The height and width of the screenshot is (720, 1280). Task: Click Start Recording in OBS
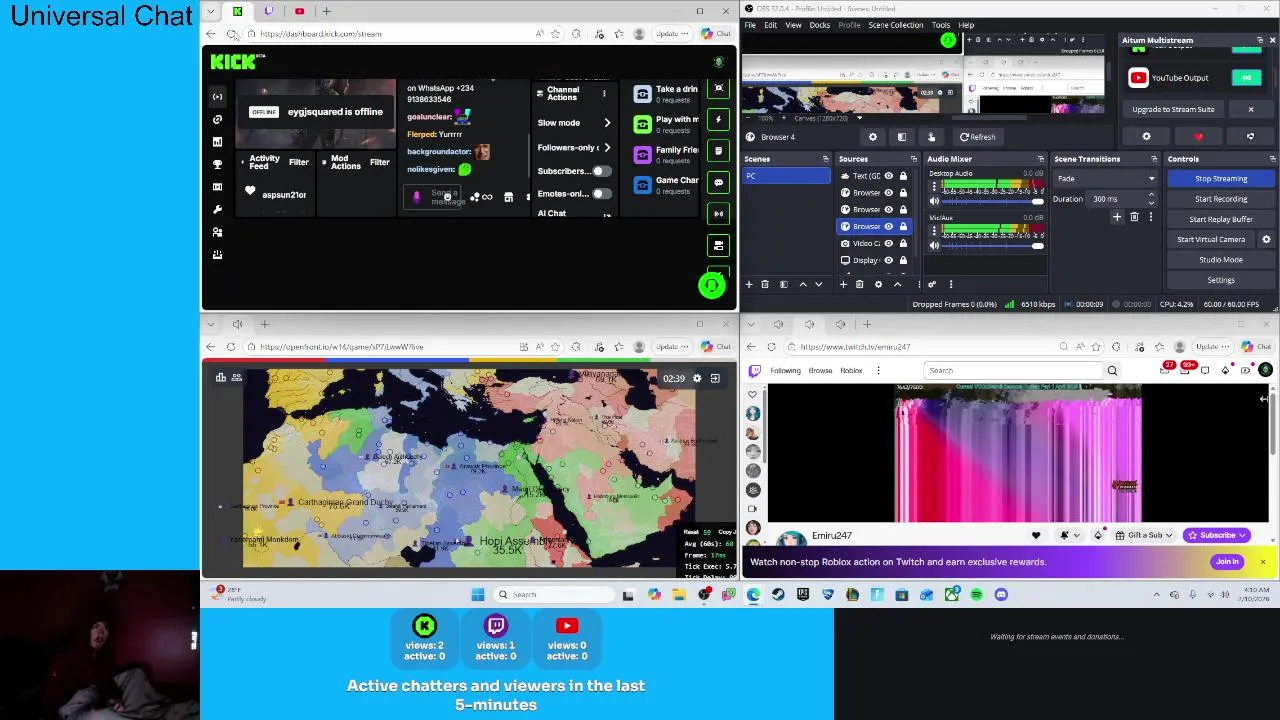(1221, 199)
